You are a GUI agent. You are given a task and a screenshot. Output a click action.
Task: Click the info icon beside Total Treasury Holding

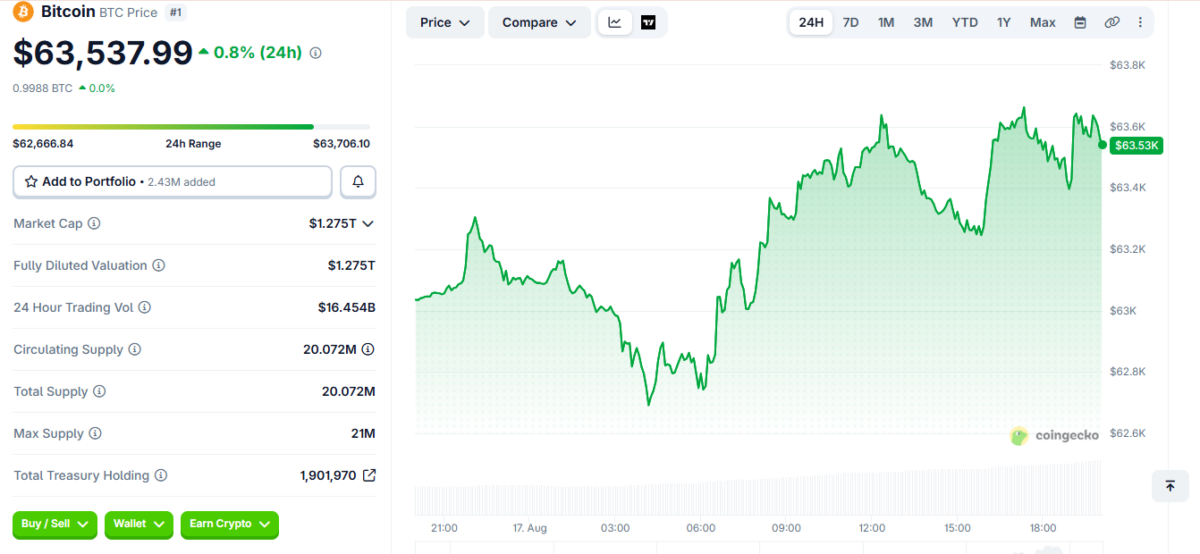(161, 476)
